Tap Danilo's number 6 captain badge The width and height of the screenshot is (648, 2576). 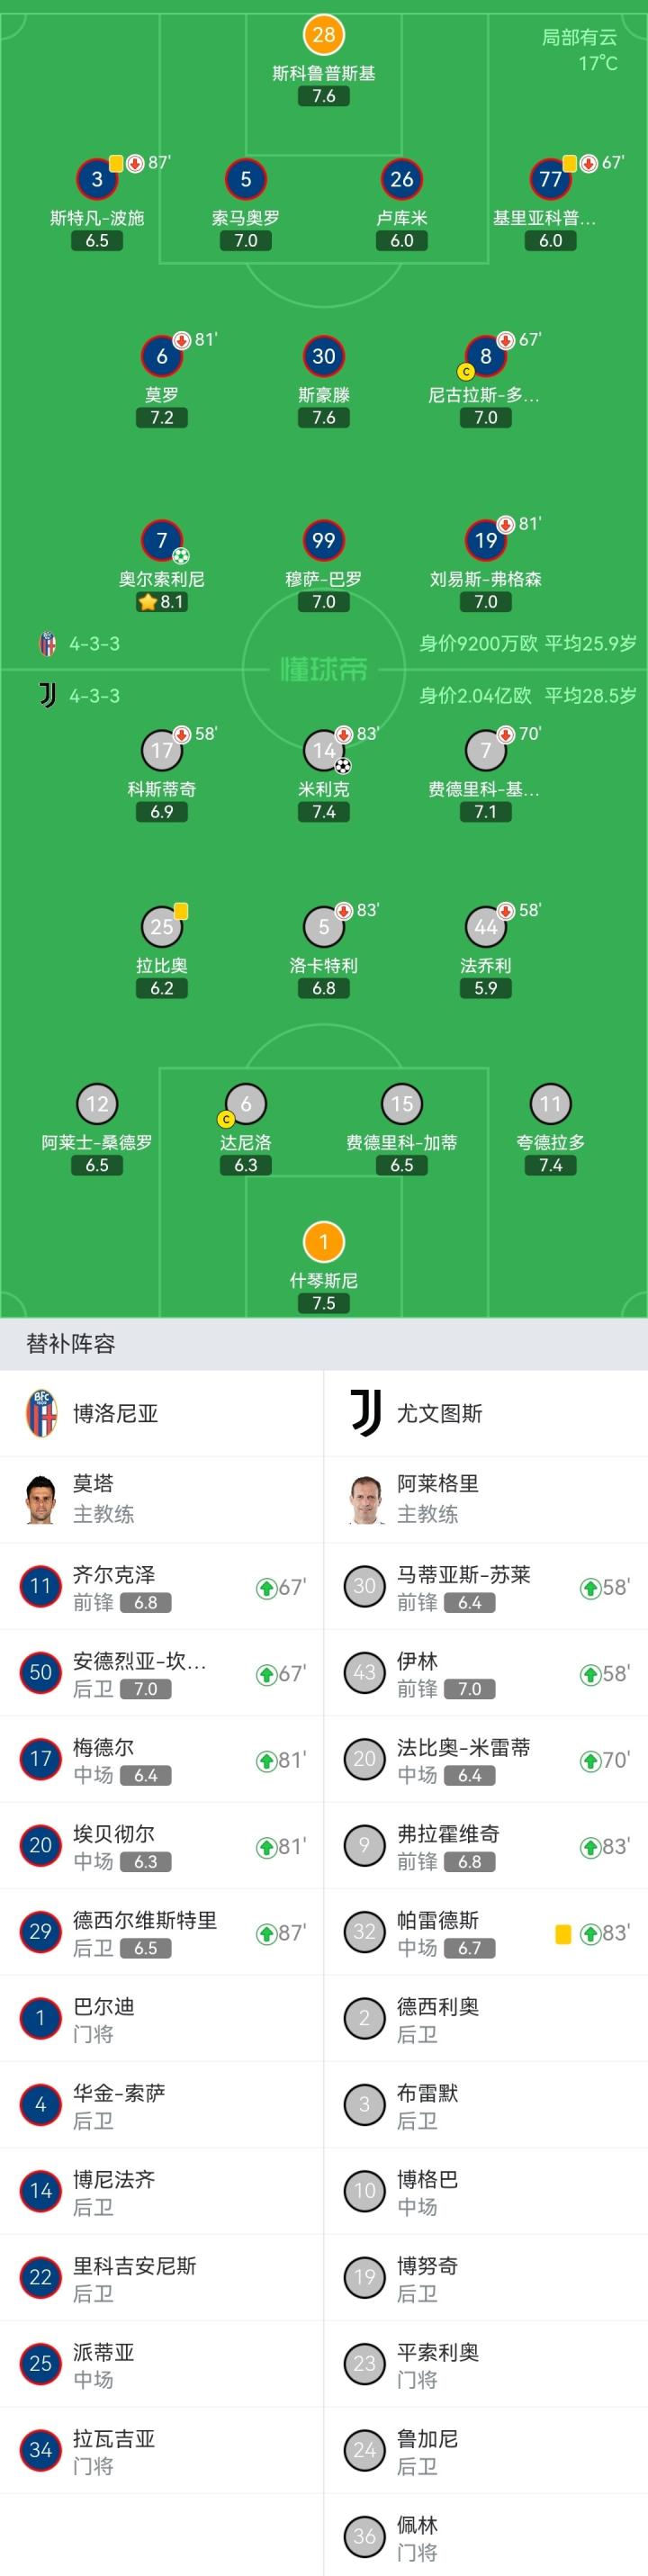(x=245, y=1104)
